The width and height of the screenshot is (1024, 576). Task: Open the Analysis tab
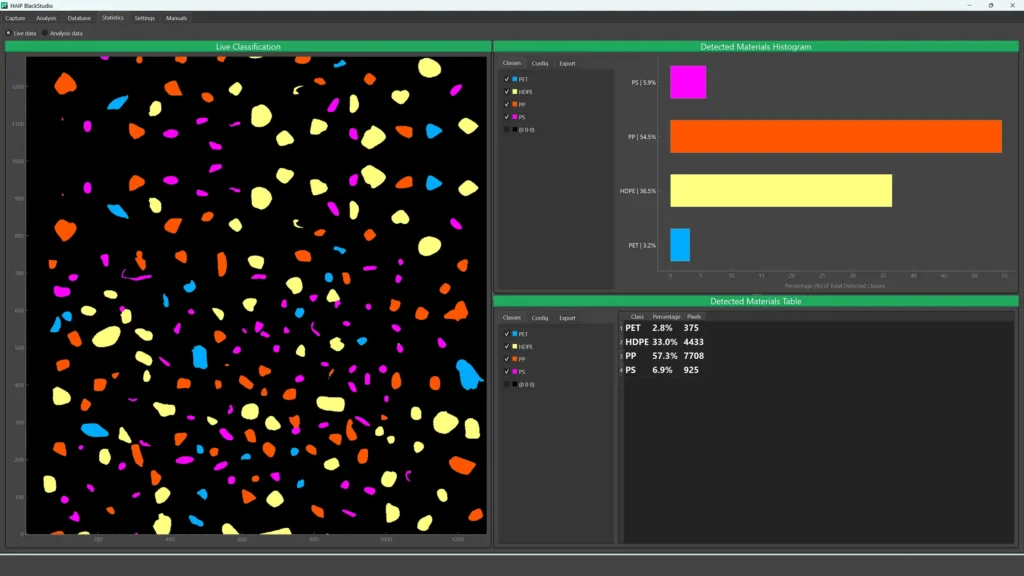point(46,18)
